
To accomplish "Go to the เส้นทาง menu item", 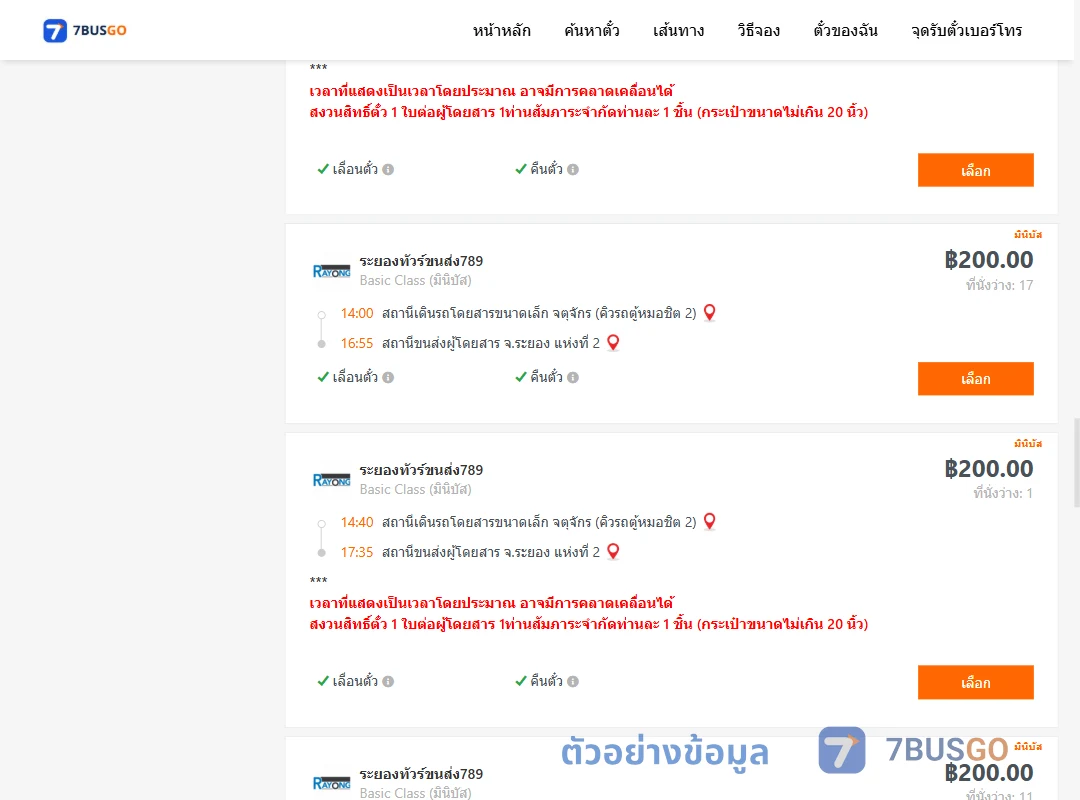I will coord(678,30).
